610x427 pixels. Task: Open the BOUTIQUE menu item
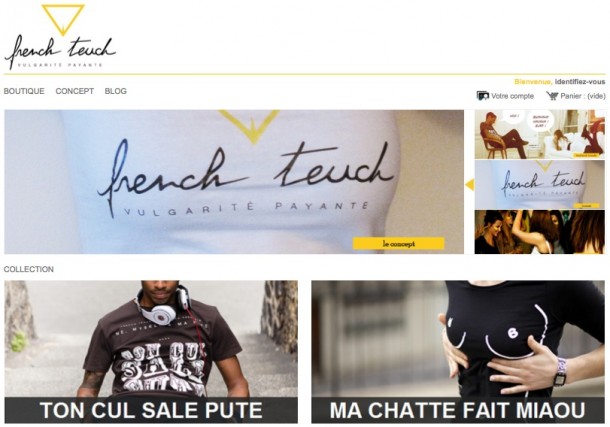24,91
